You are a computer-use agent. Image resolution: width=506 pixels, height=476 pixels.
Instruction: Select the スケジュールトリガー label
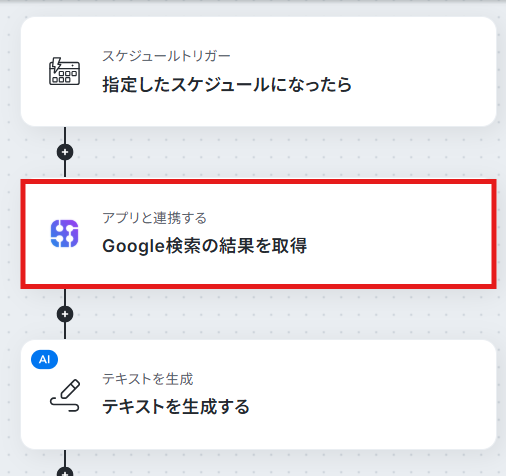click(166, 56)
